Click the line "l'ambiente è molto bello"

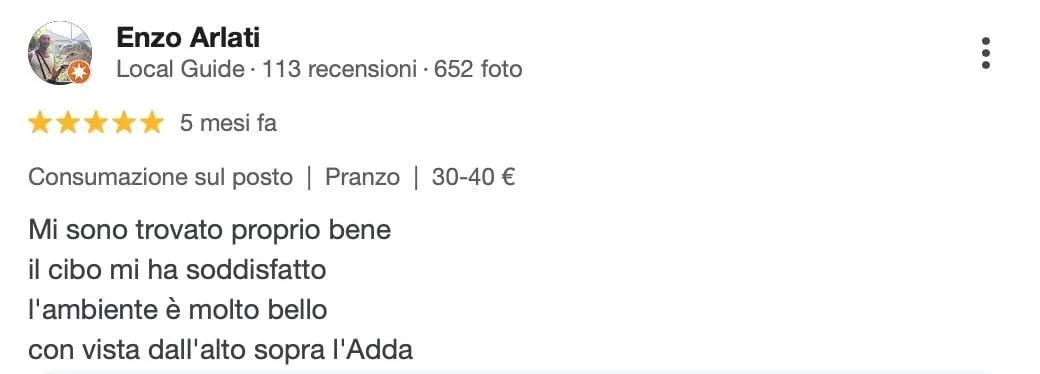178,310
